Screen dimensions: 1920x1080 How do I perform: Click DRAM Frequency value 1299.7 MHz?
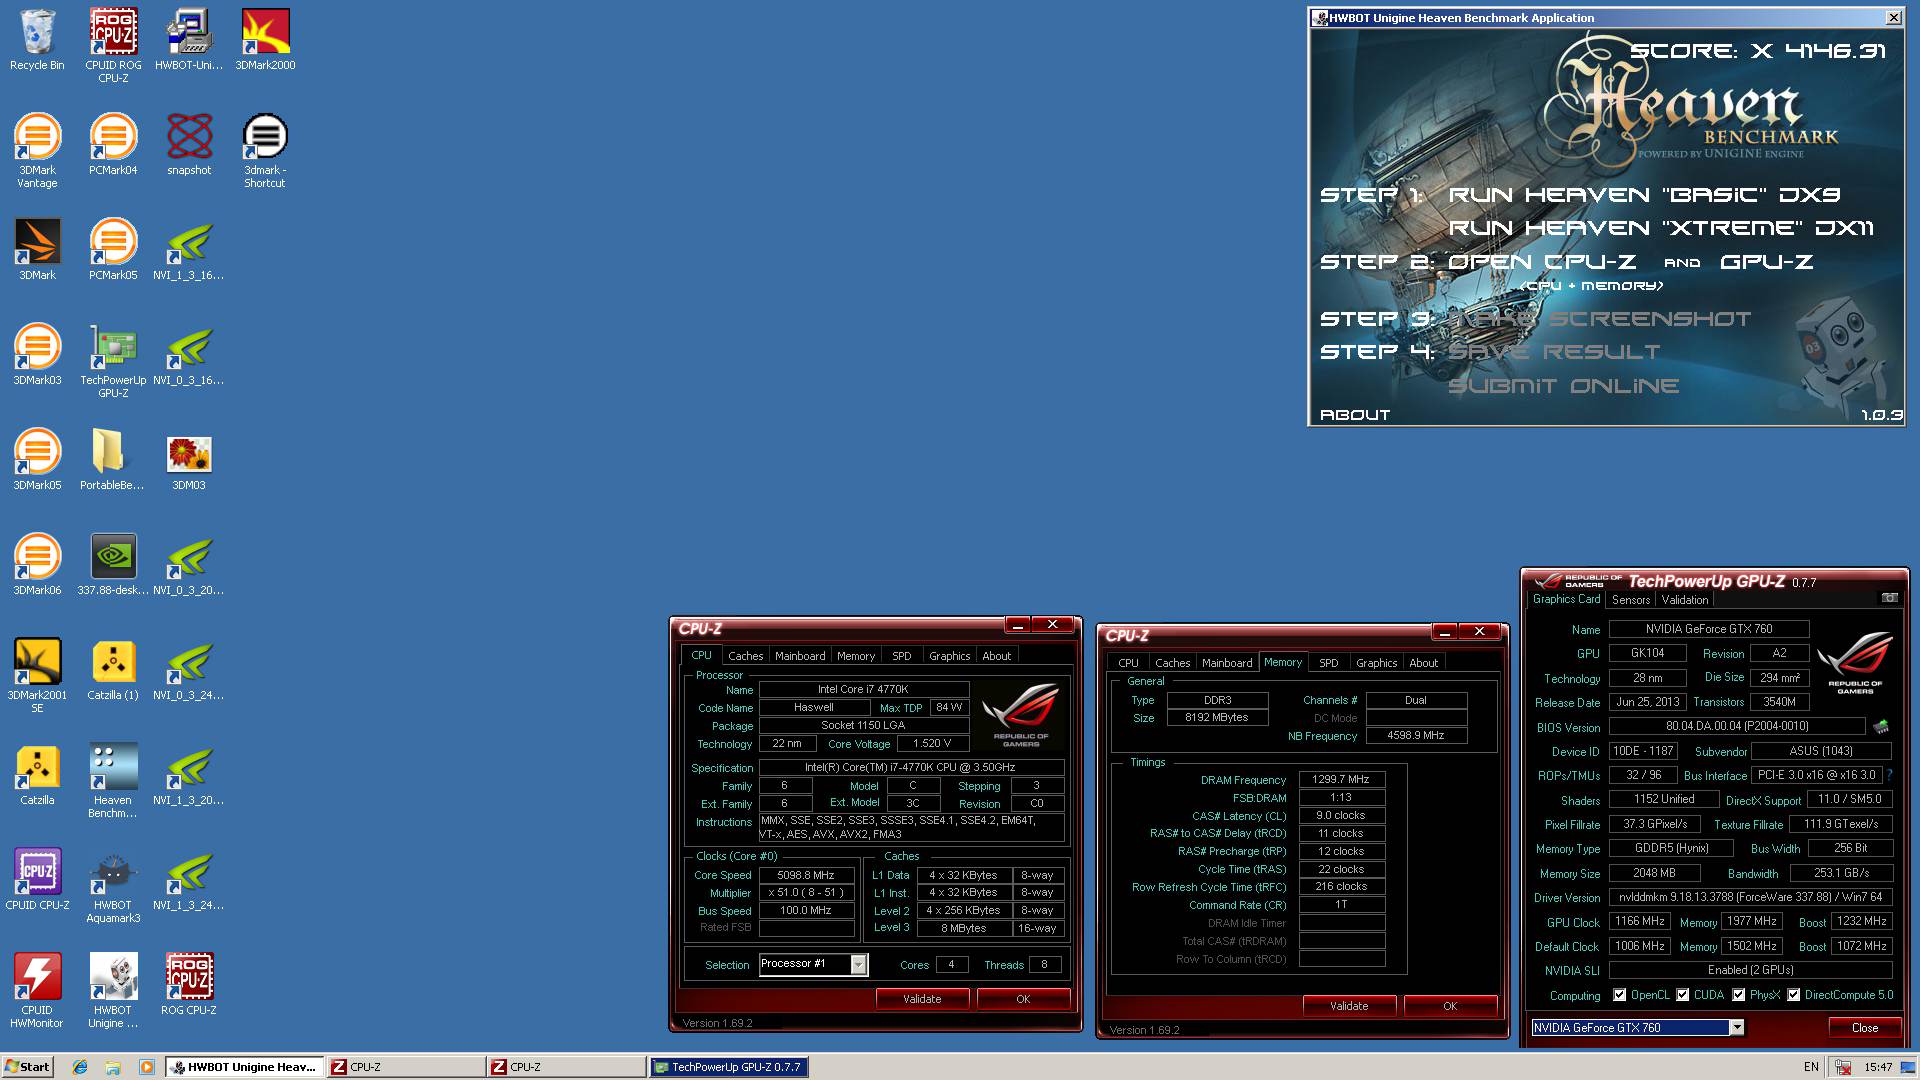[1341, 780]
